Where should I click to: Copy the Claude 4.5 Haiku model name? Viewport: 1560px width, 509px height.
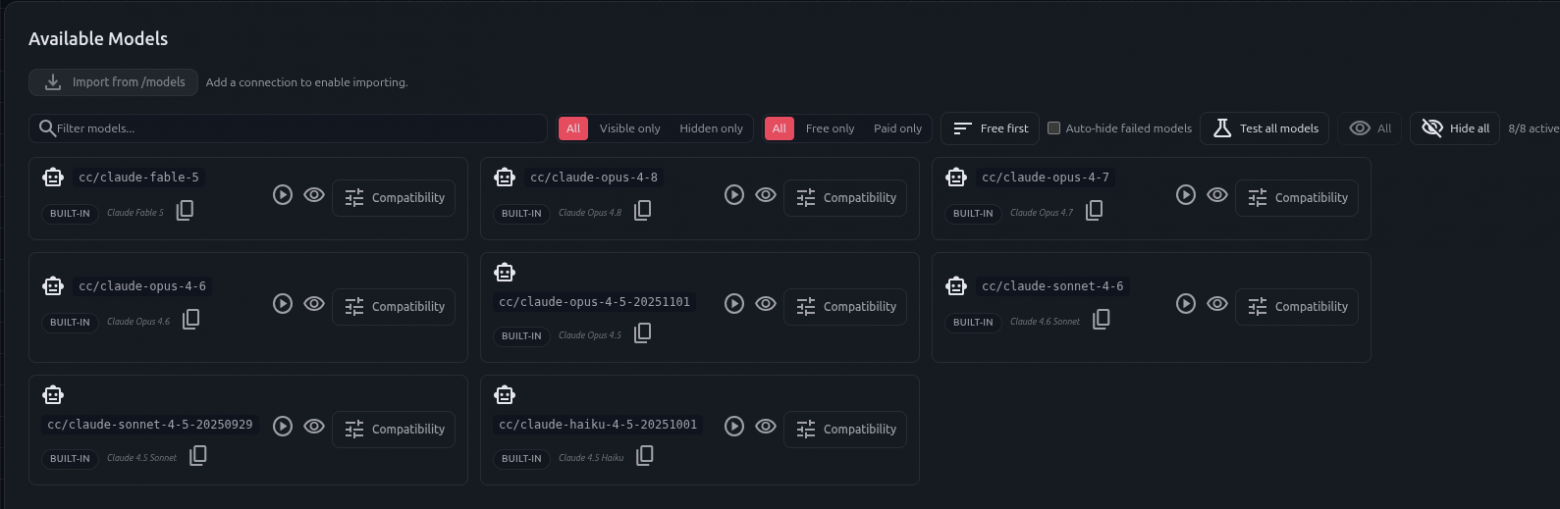(645, 457)
